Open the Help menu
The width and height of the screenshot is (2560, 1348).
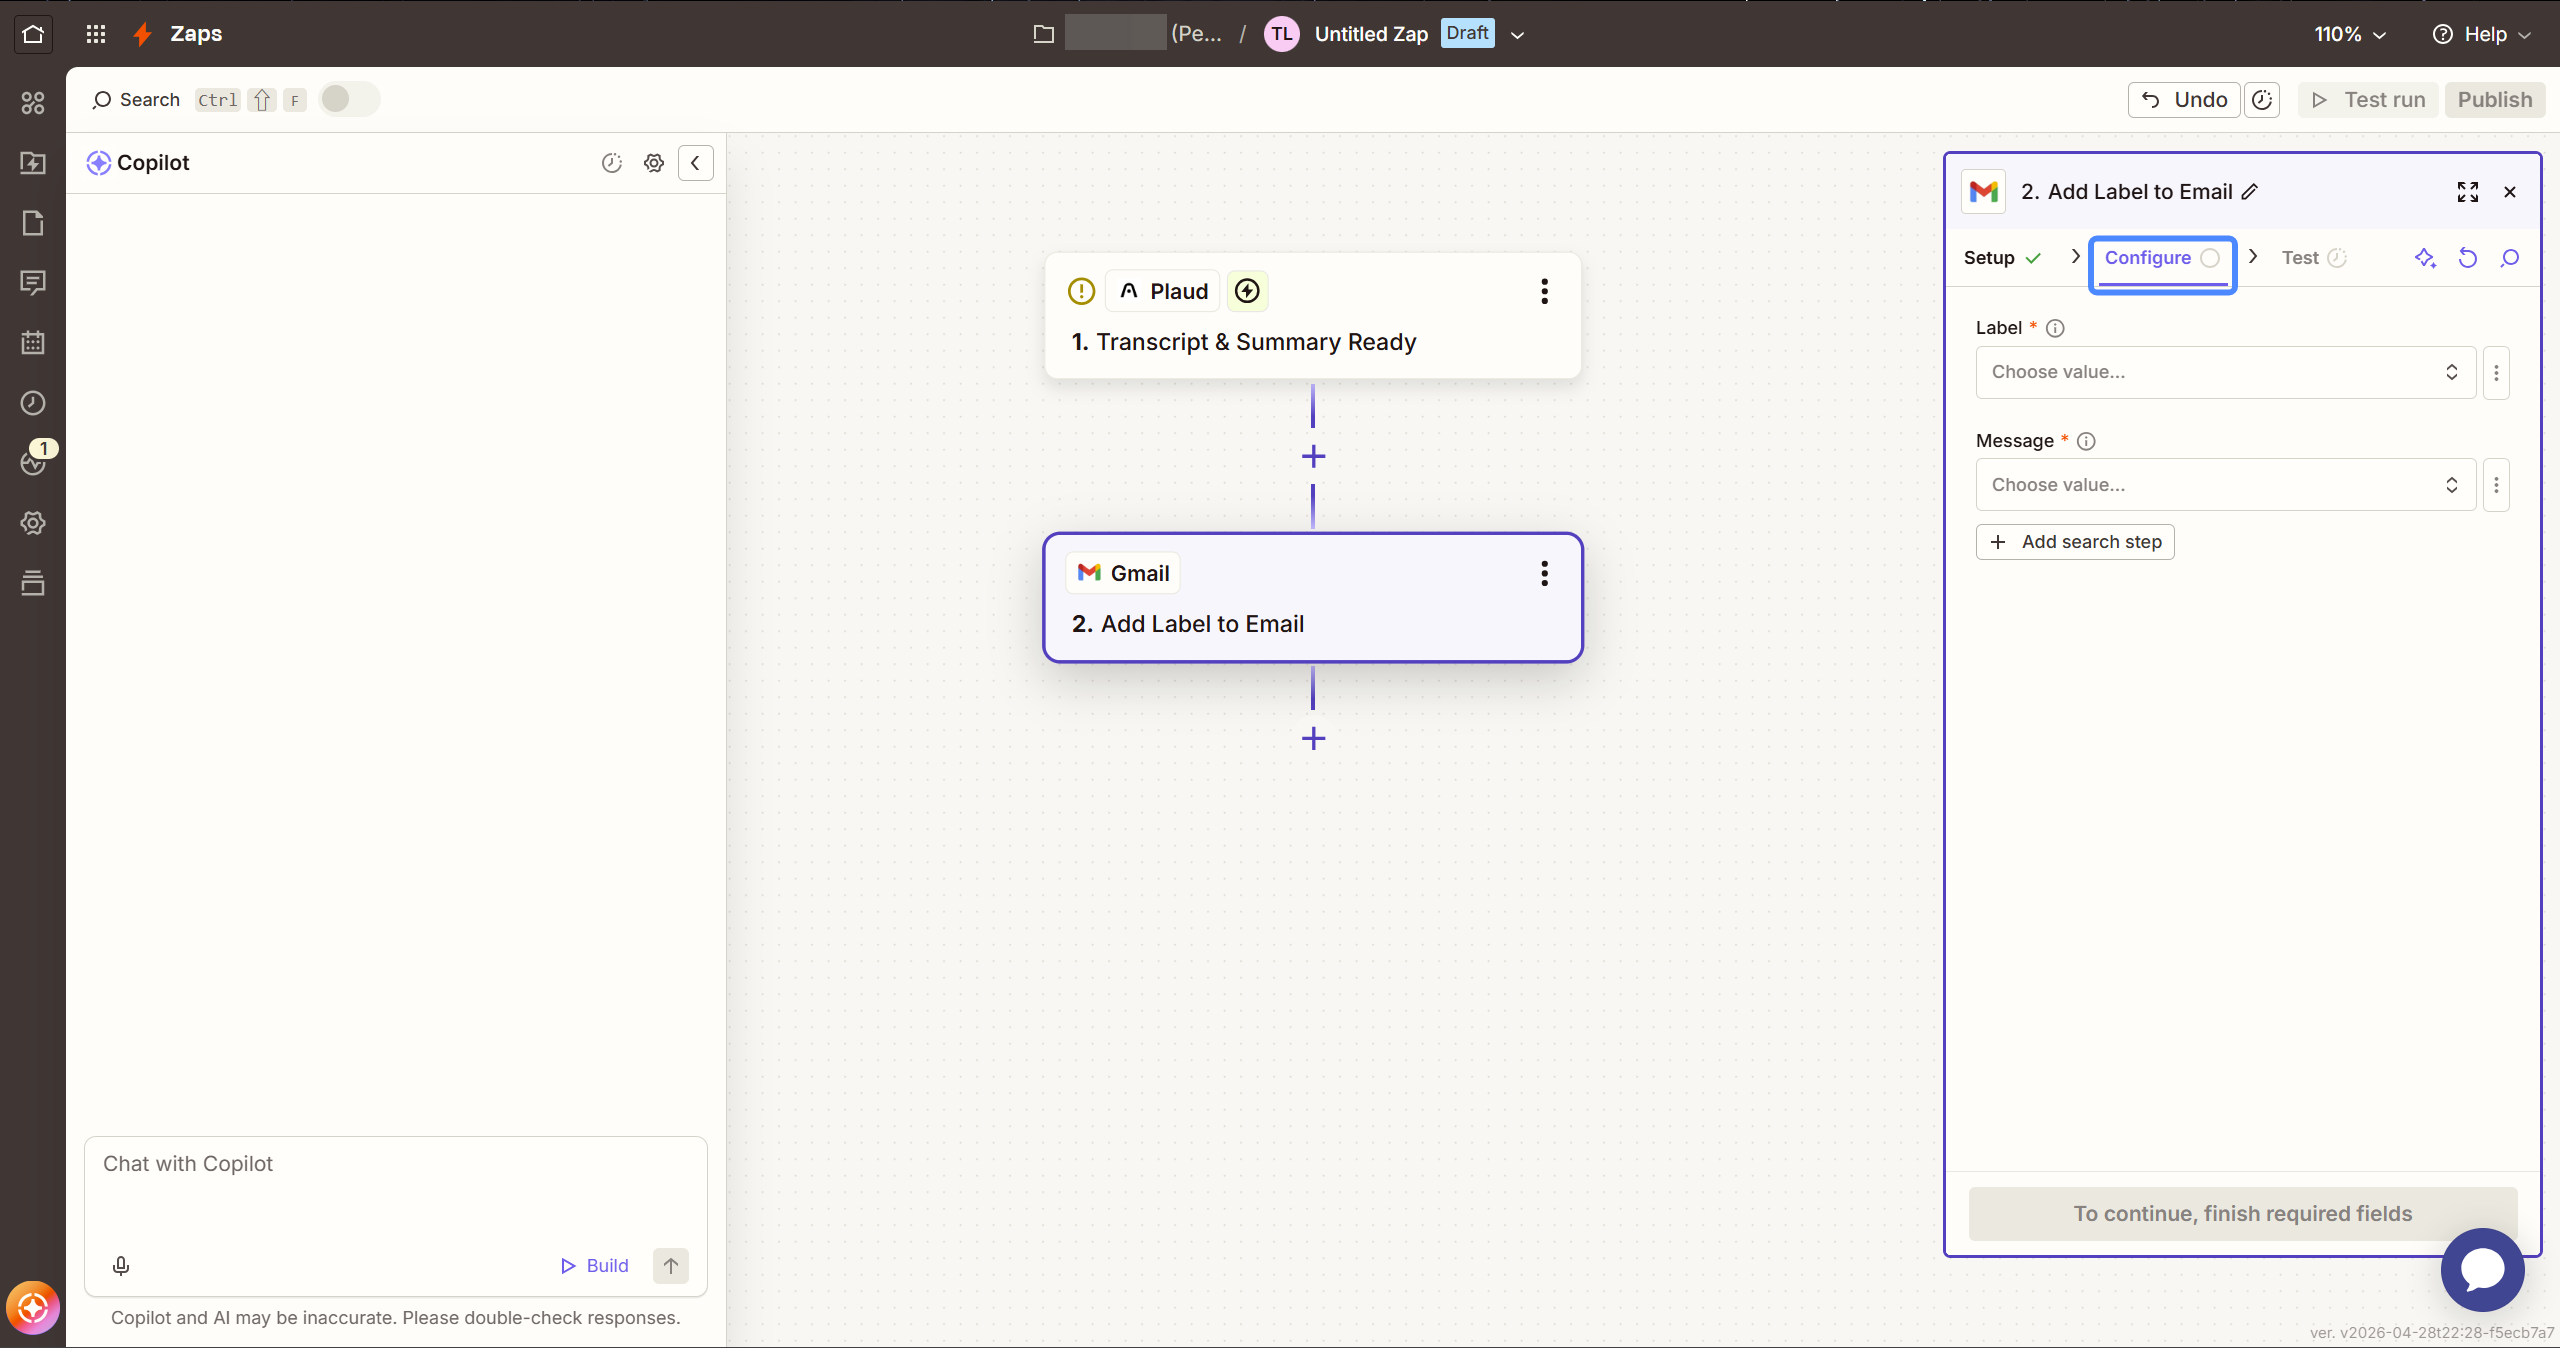(x=2481, y=34)
